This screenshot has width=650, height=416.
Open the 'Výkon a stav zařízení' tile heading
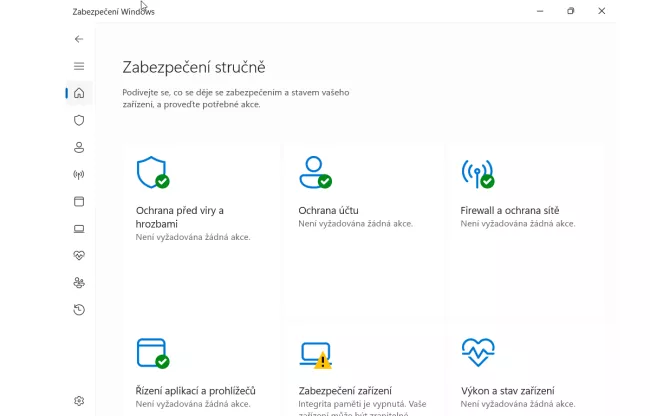pyautogui.click(x=507, y=390)
